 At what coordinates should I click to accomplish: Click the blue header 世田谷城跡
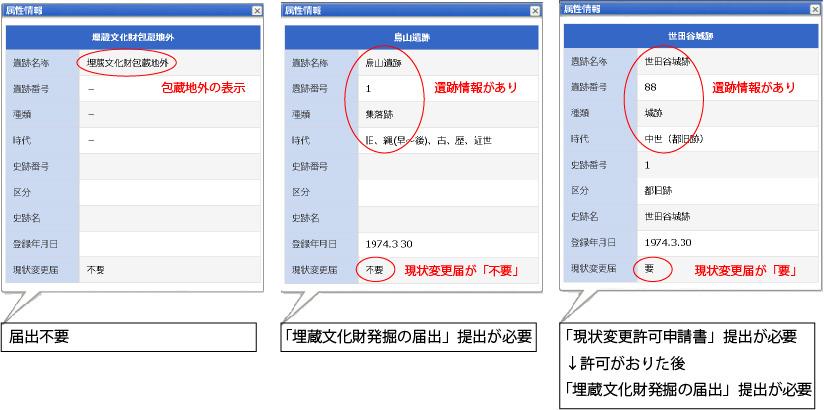(x=691, y=36)
